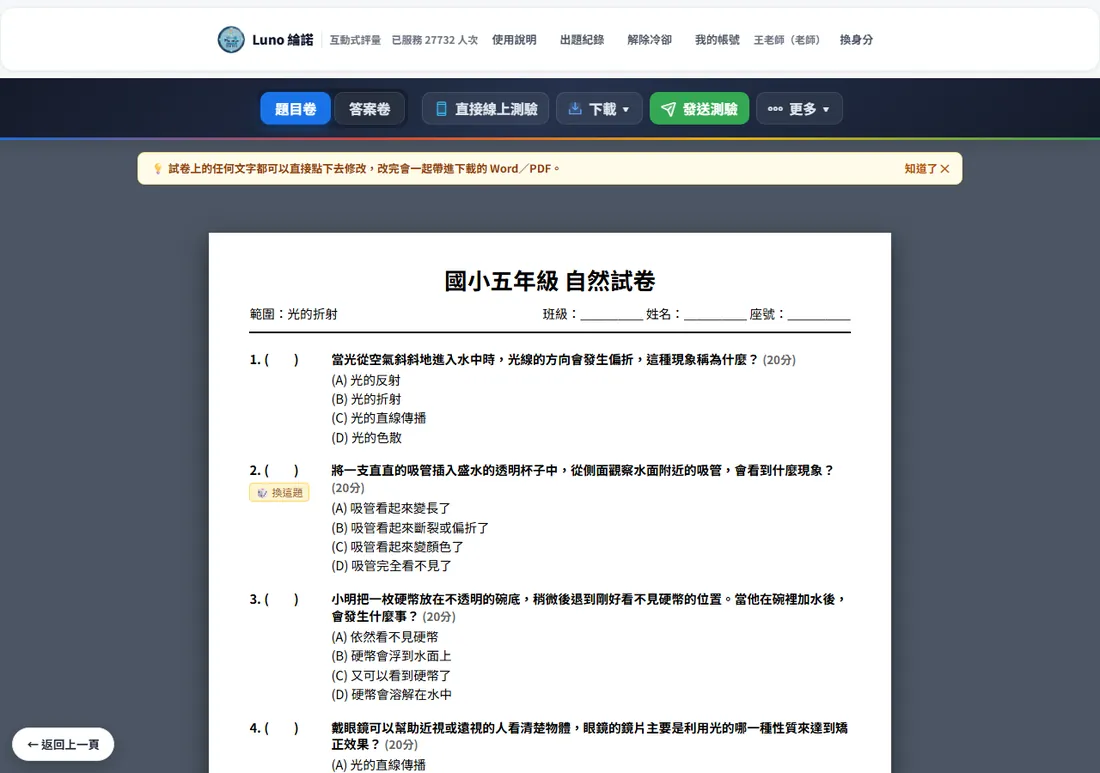Go to 我的帳號
Viewport: 1100px width, 773px height.
(717, 40)
